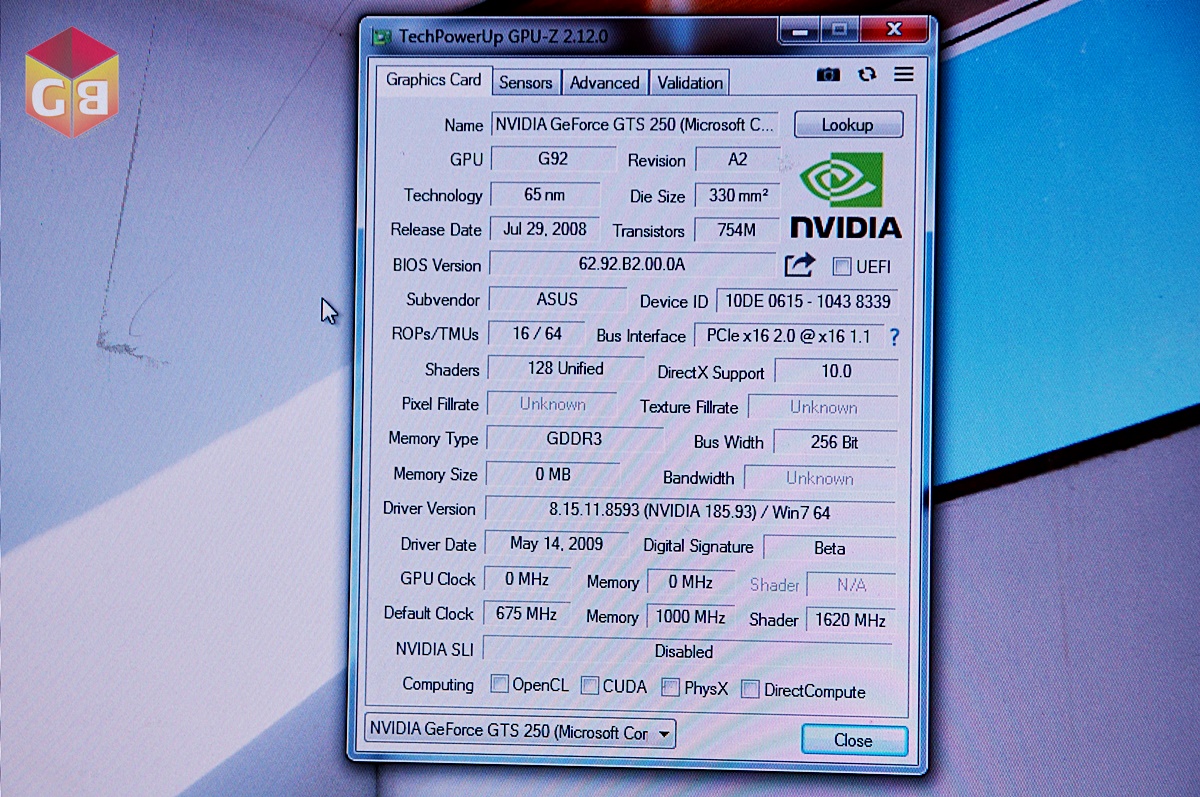
Task: Toggle the UEFI checkbox
Action: pyautogui.click(x=842, y=266)
